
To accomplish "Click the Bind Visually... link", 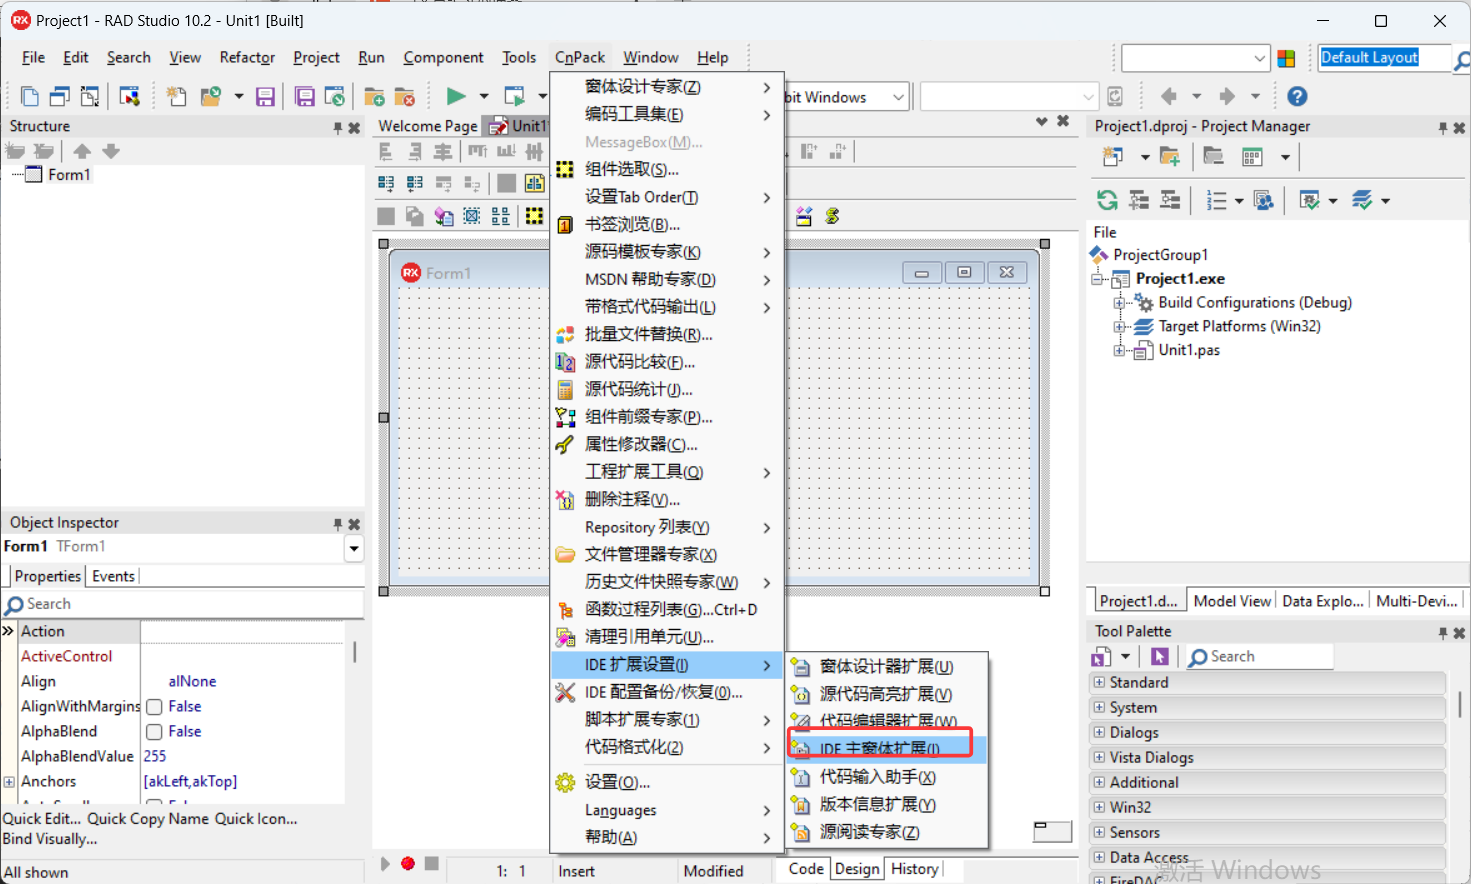I will click(50, 839).
